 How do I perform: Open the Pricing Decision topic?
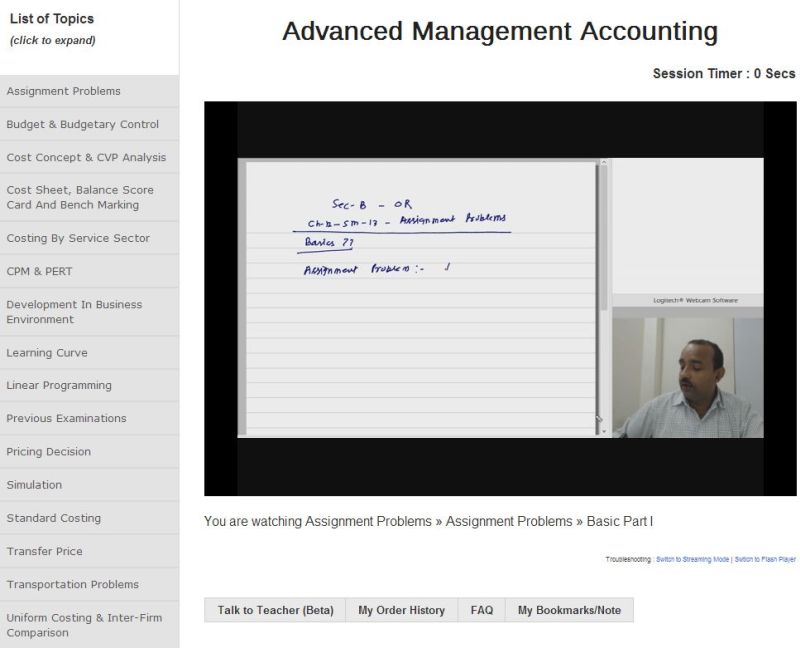(x=48, y=451)
